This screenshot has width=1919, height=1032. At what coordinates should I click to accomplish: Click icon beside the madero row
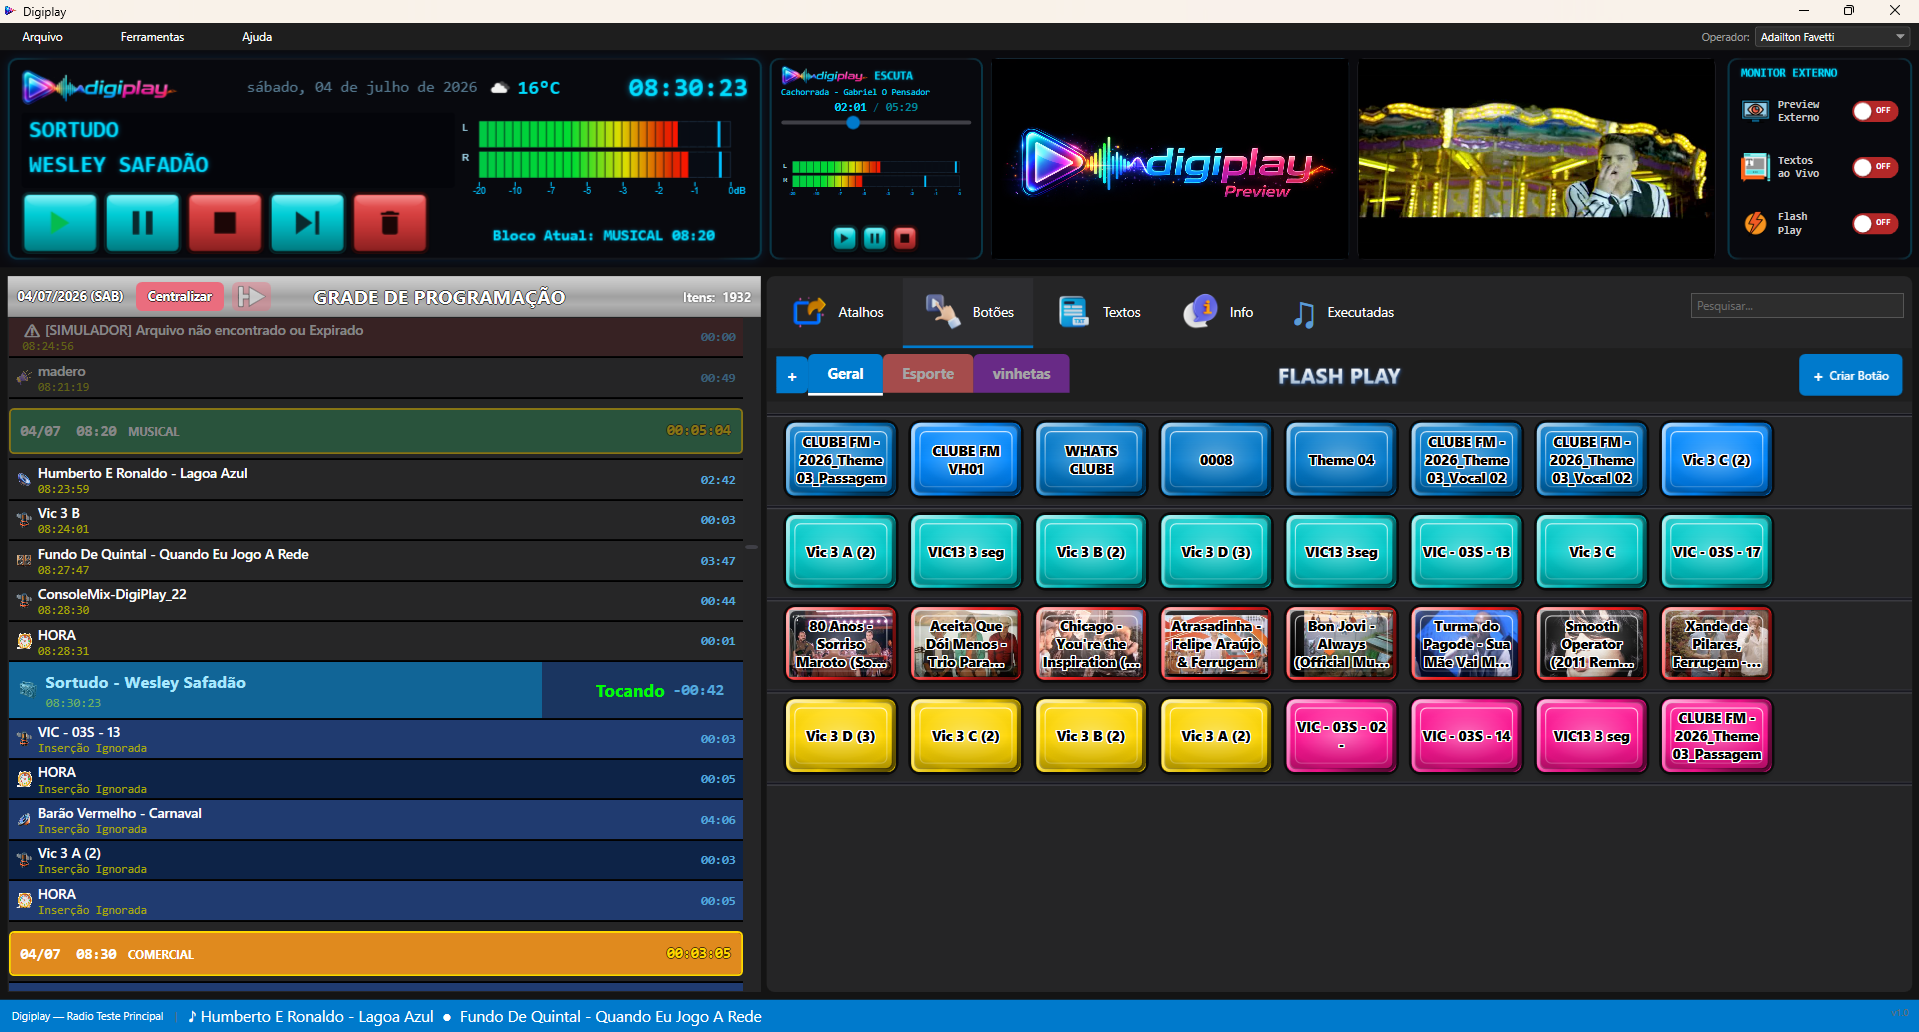click(x=24, y=378)
